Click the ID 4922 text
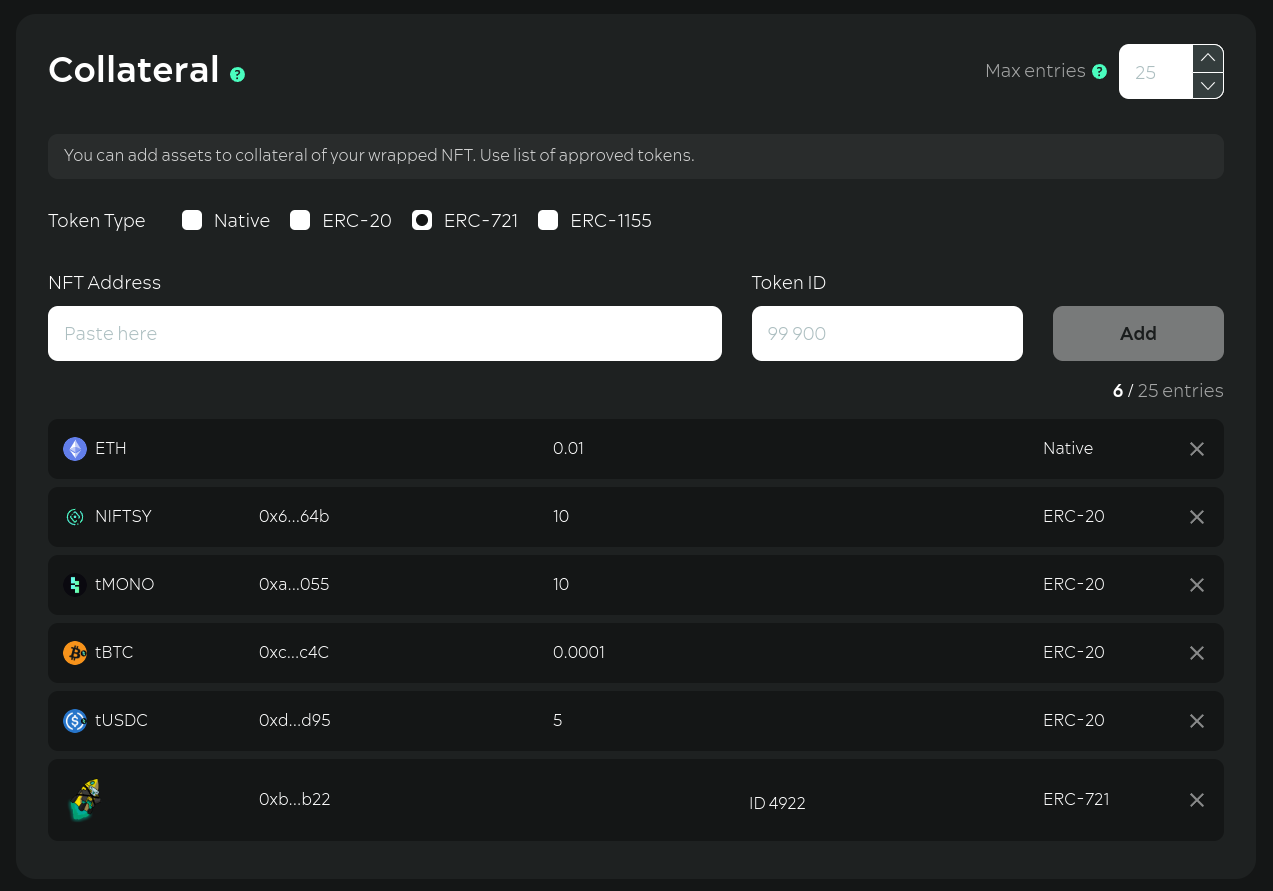Image resolution: width=1273 pixels, height=891 pixels. point(777,803)
